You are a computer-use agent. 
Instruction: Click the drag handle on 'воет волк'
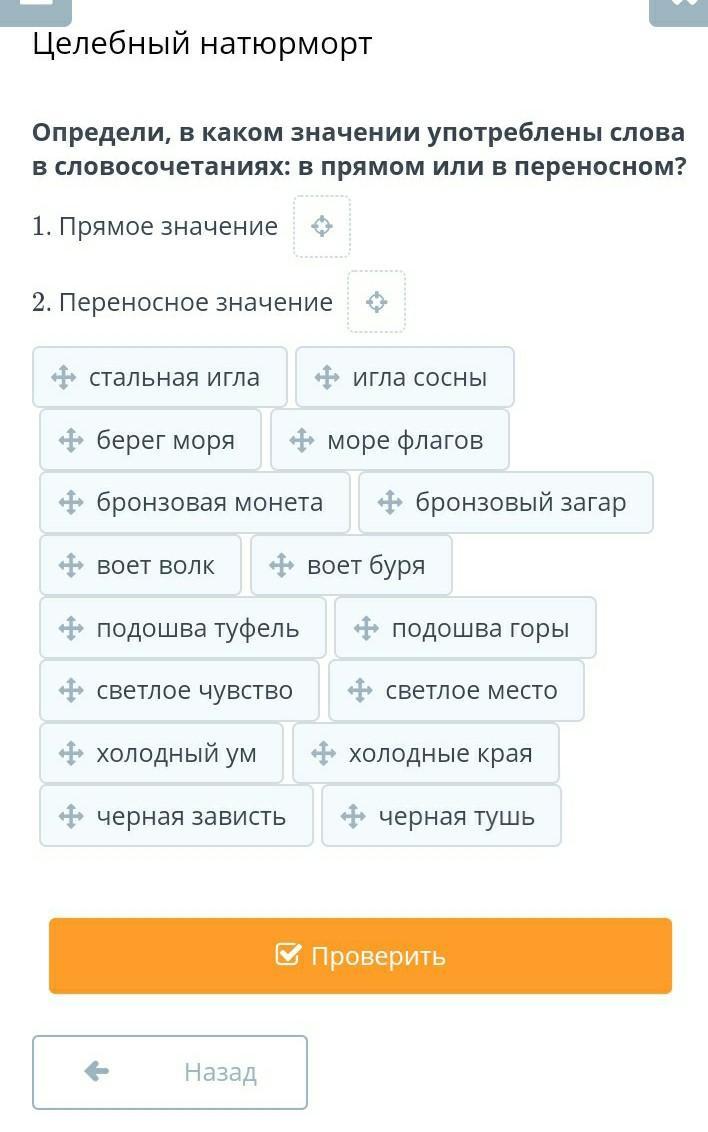pyautogui.click(x=71, y=565)
